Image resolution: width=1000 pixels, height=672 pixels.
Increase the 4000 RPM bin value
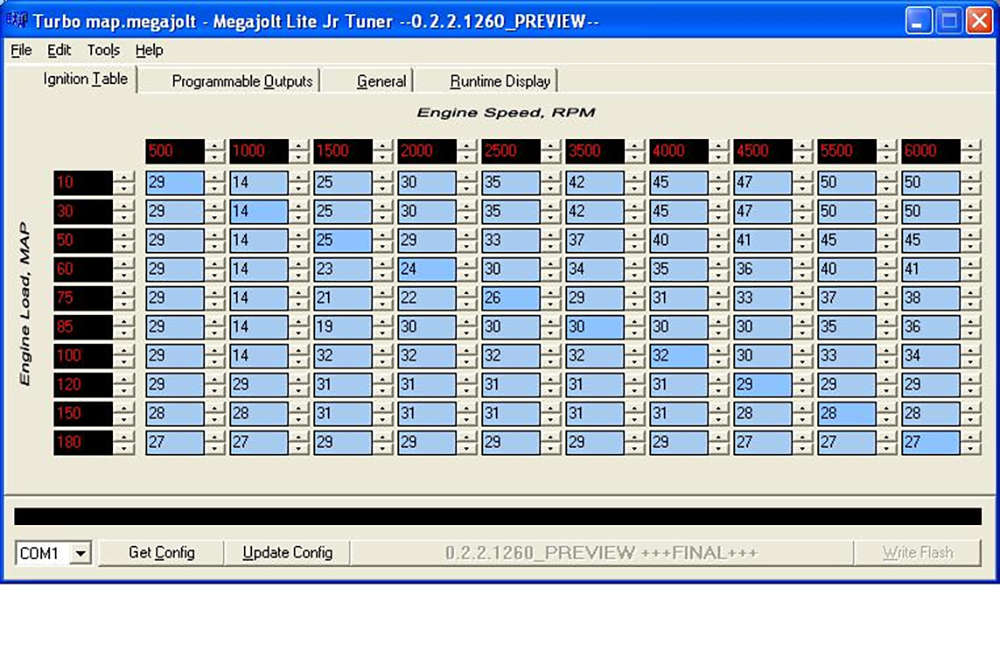click(x=718, y=146)
